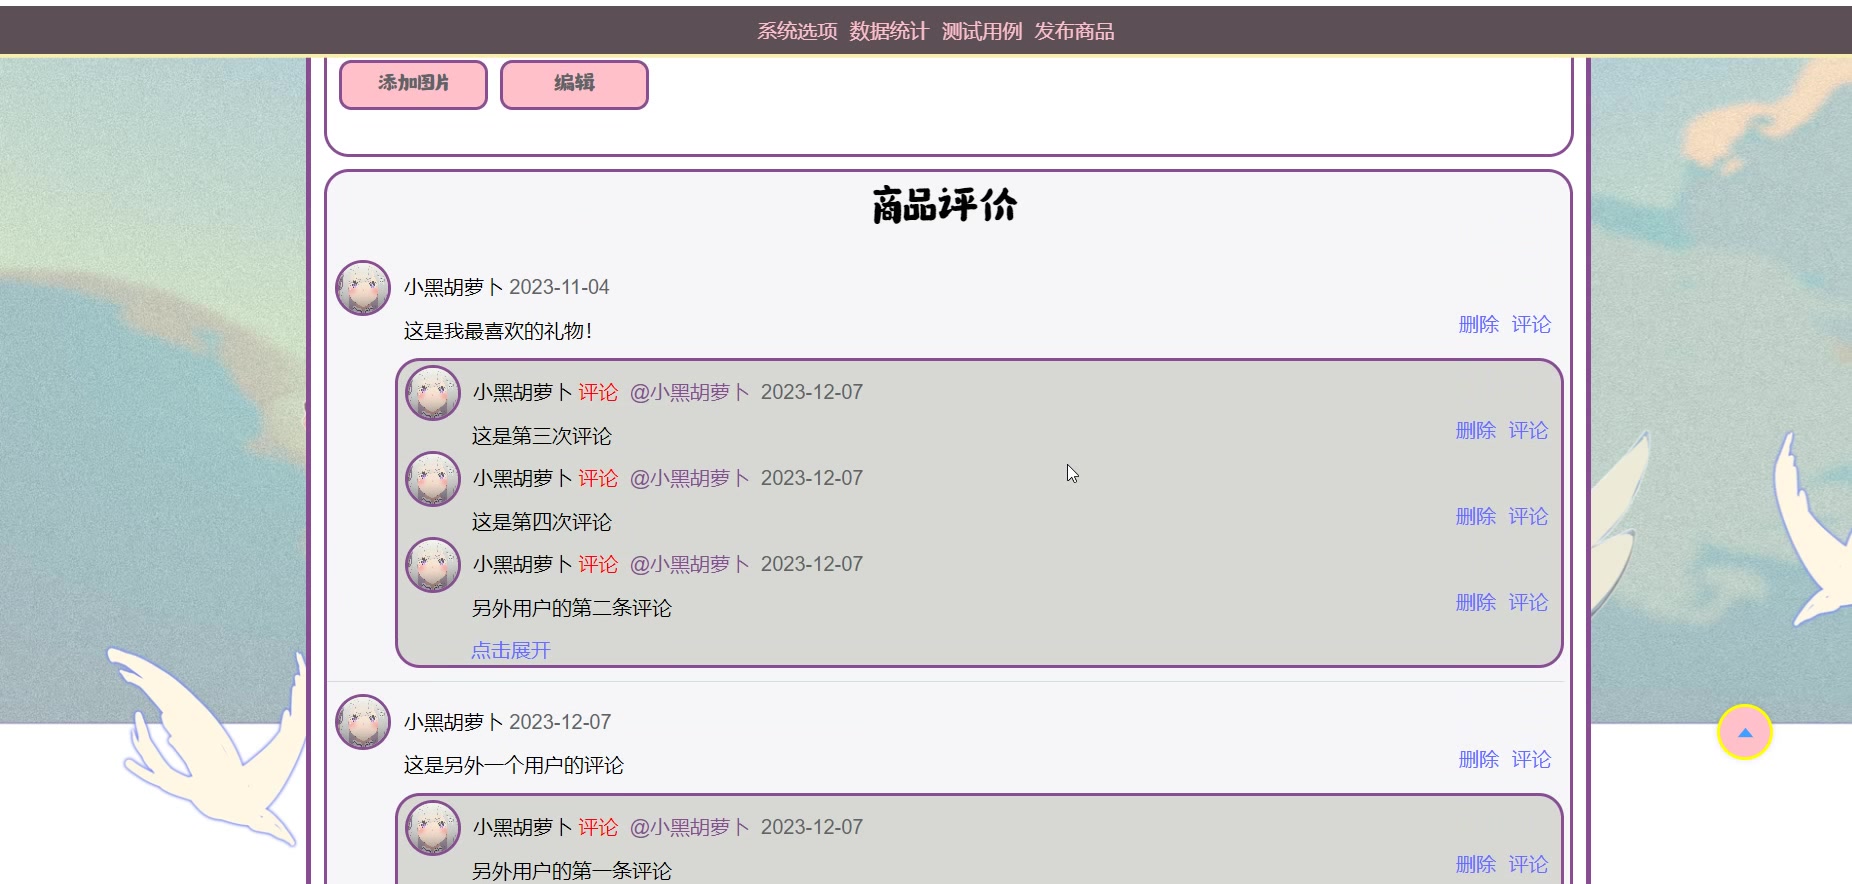Select 发布商品 in the navigation bar
This screenshot has width=1852, height=884.
coord(1074,31)
